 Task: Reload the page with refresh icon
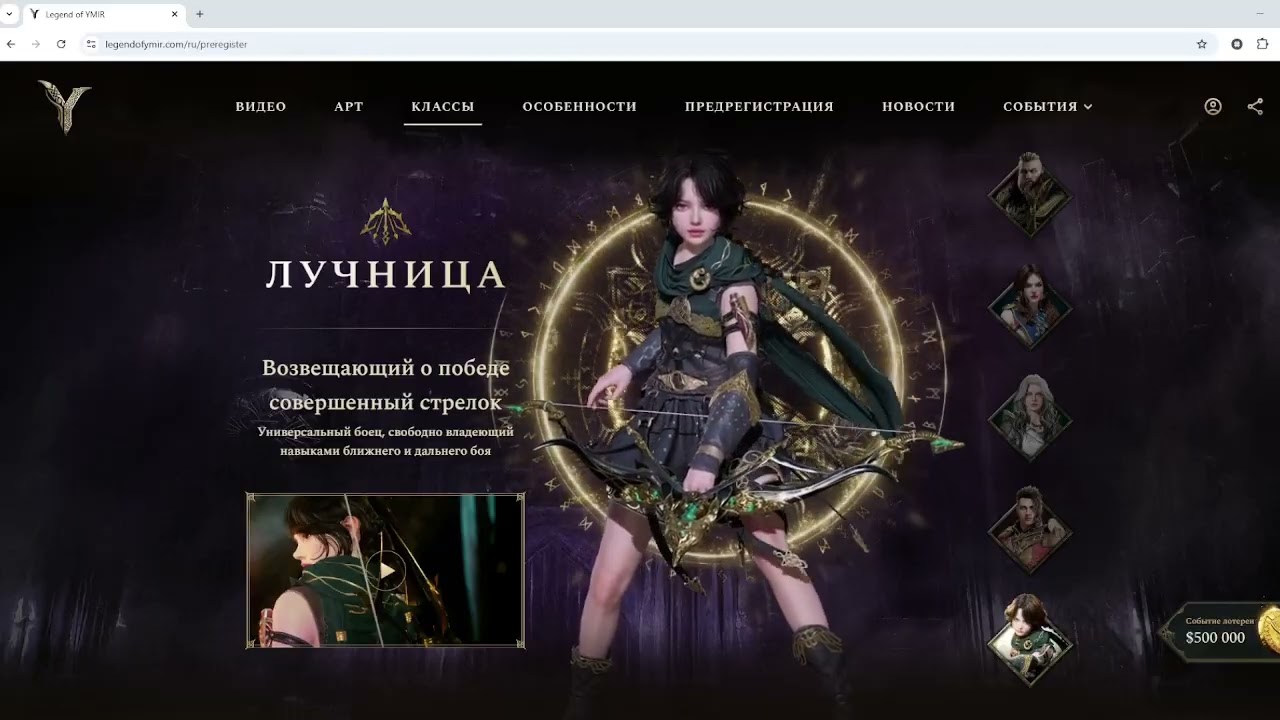click(x=61, y=44)
